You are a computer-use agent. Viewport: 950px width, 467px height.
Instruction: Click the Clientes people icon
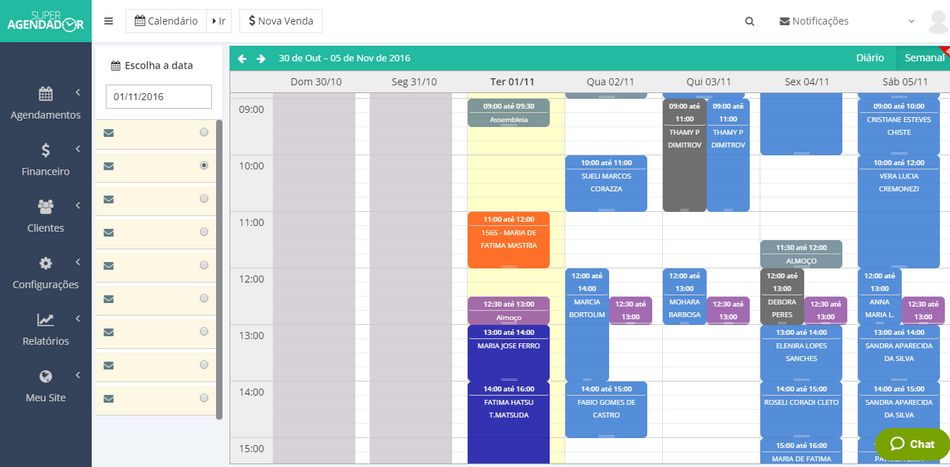coord(45,207)
